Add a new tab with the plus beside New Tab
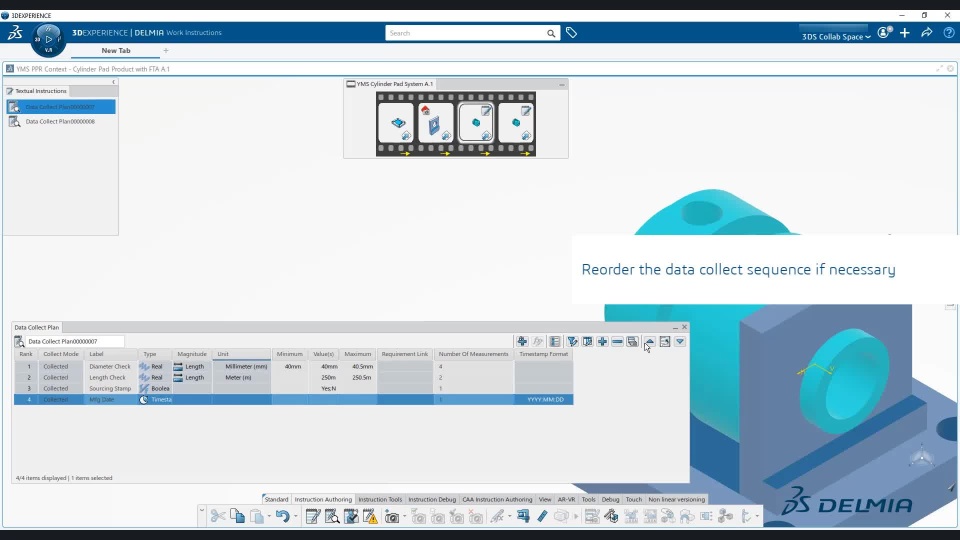This screenshot has width=960, height=540. pyautogui.click(x=166, y=51)
